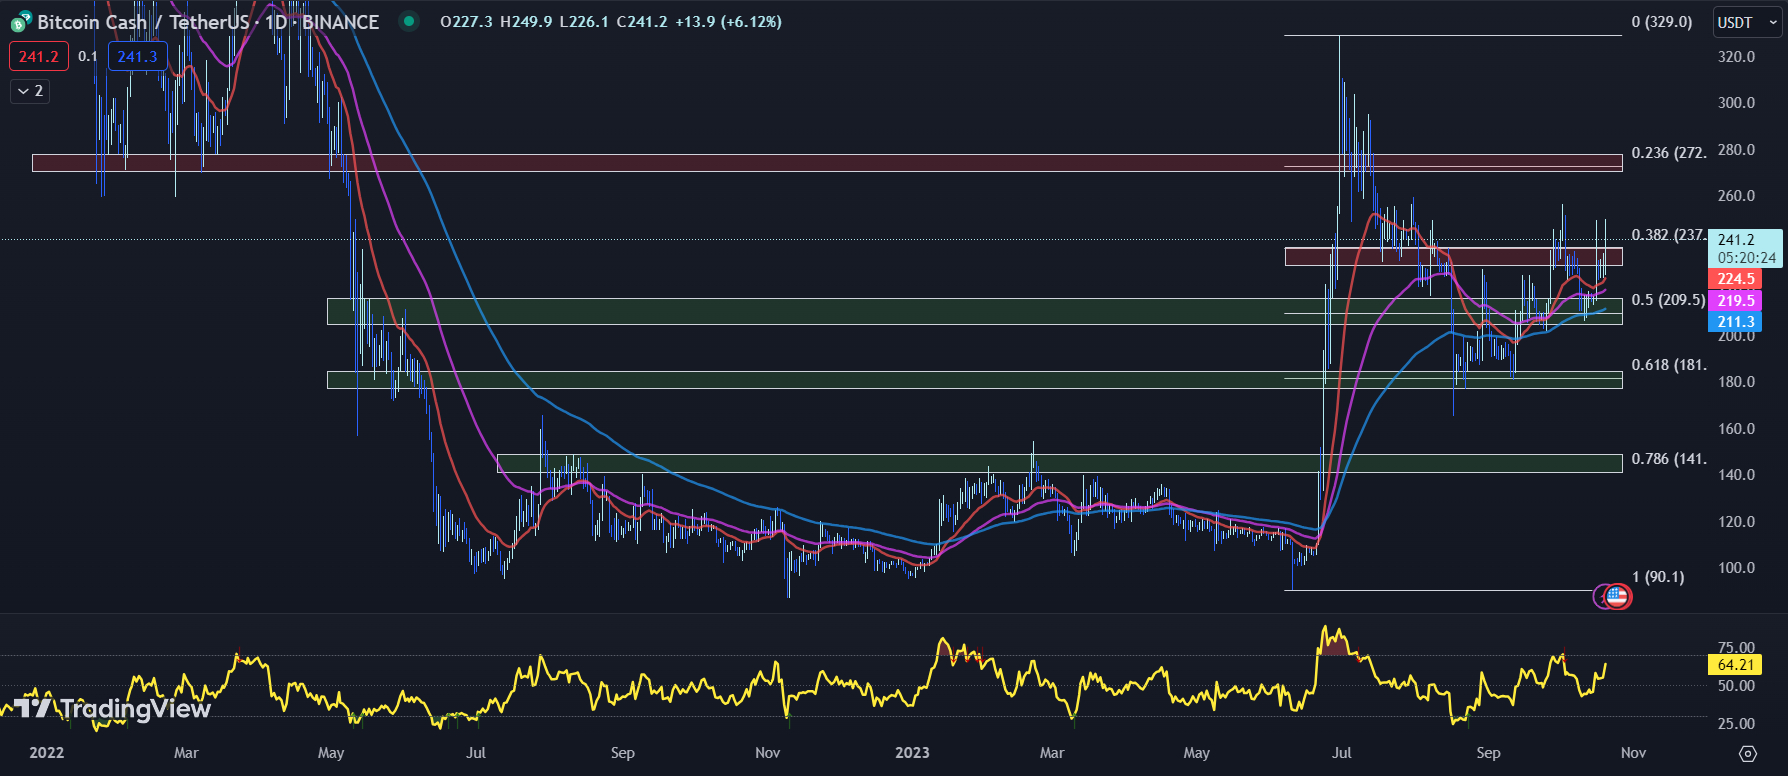Click the Nov label at time axis end
Screen dimensions: 1788x776
pos(1633,753)
